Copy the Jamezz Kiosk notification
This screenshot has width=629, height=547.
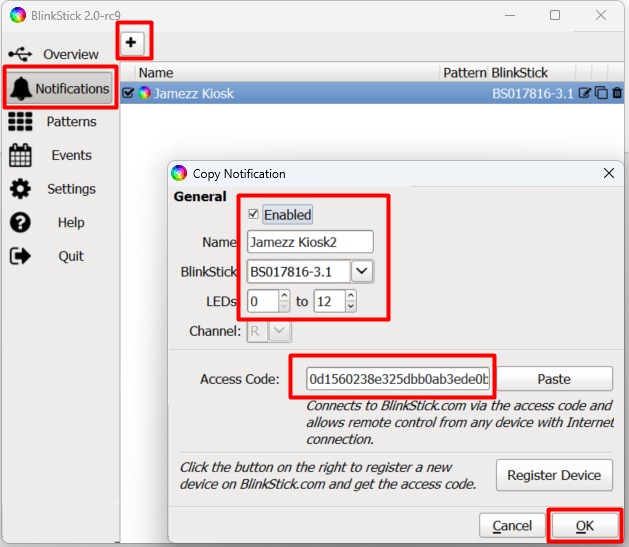click(601, 93)
